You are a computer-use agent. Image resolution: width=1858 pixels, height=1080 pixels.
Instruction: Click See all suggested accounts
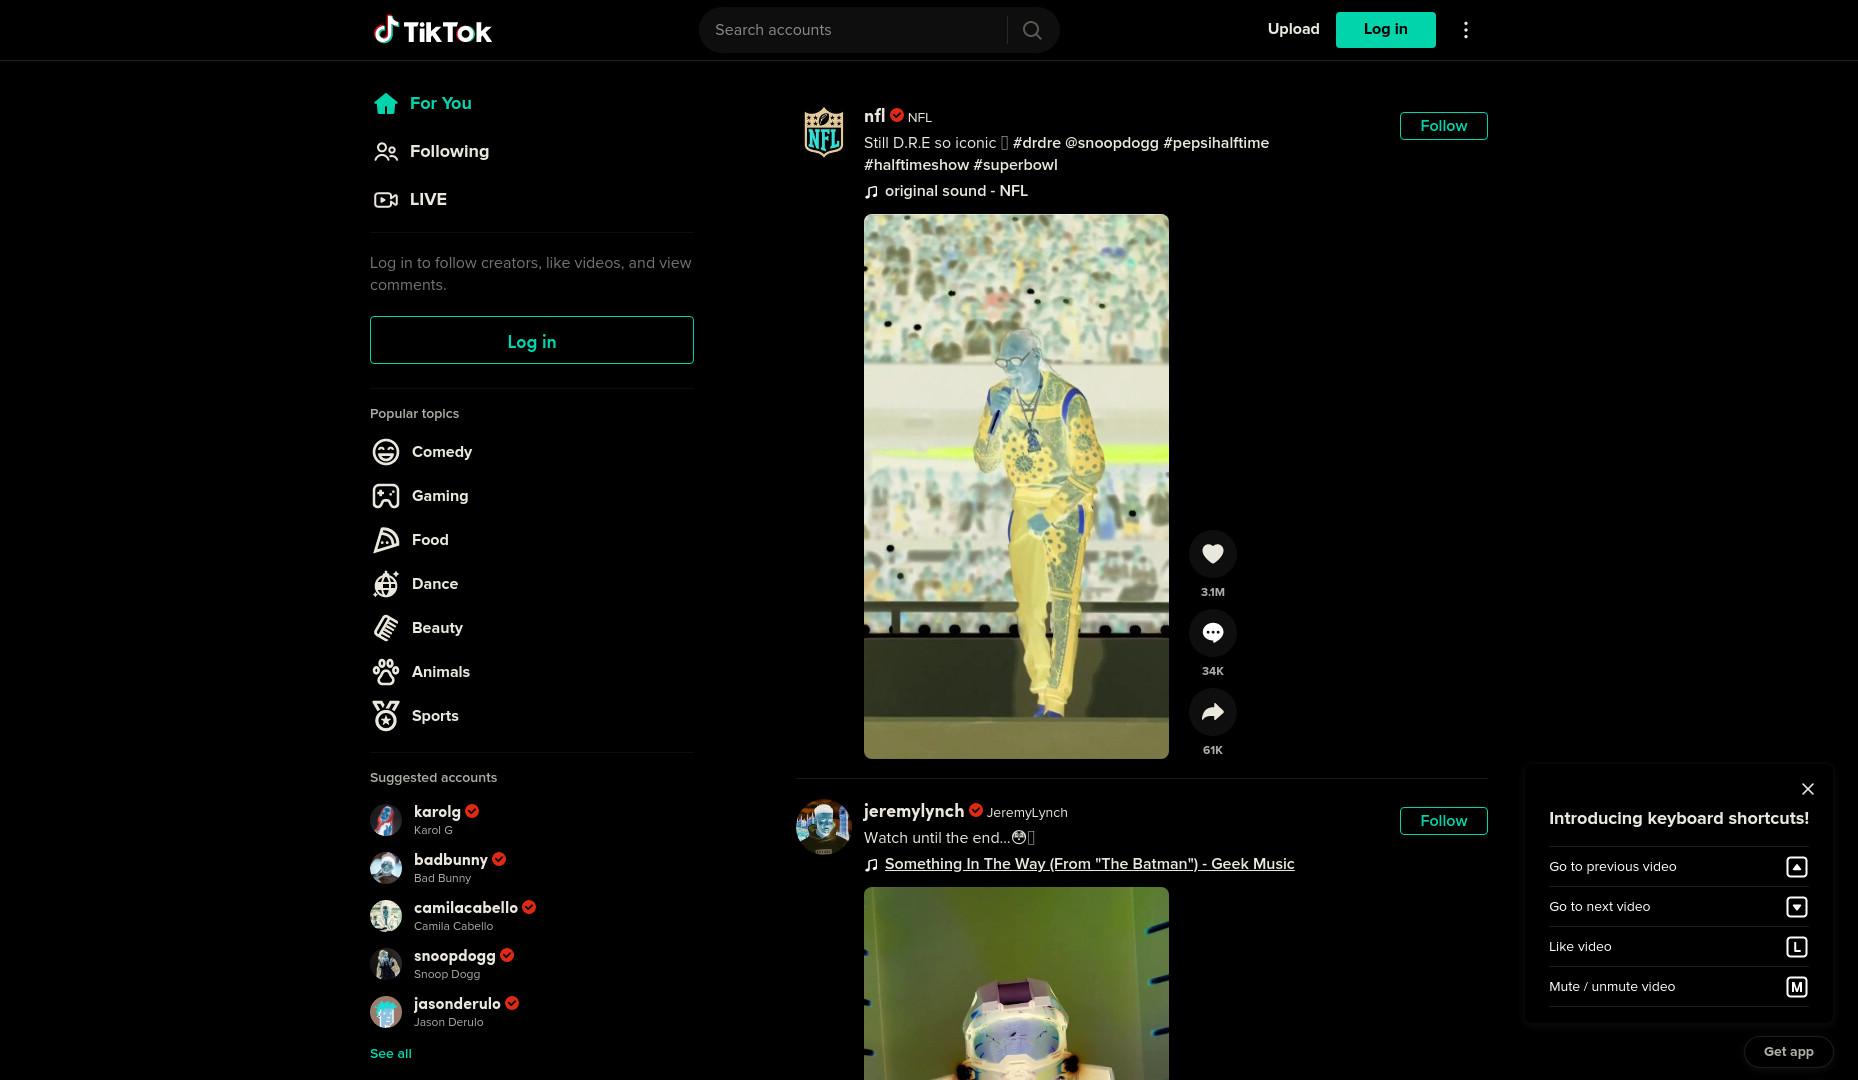tap(391, 1053)
